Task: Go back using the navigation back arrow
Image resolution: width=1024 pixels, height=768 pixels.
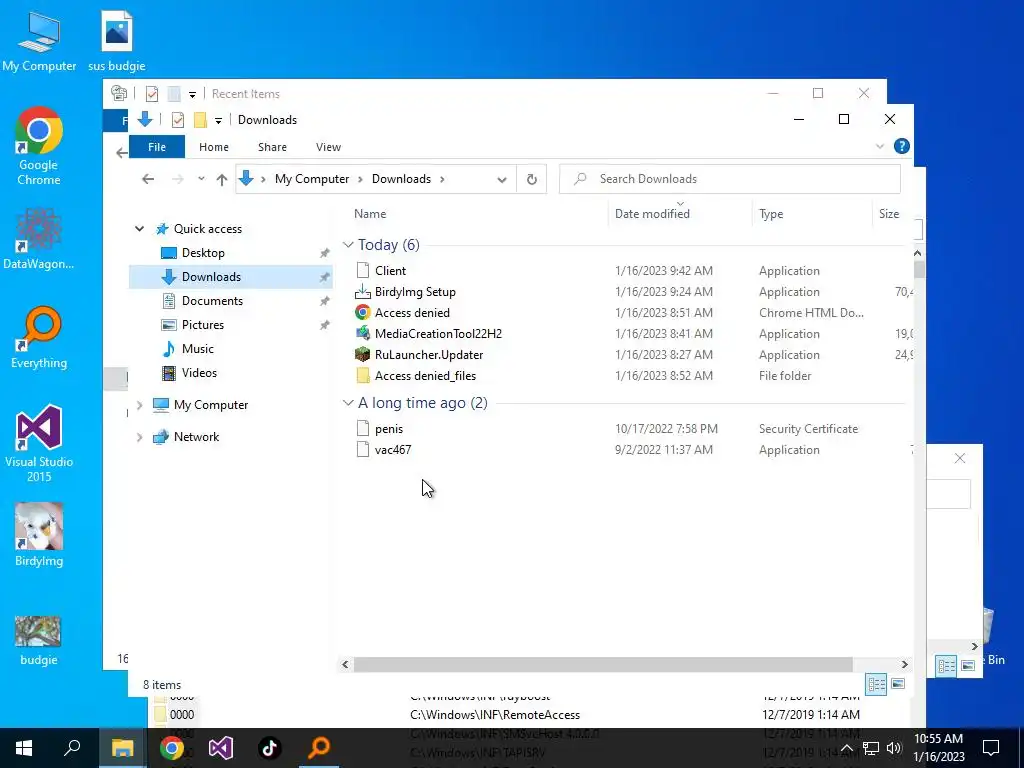Action: click(x=148, y=179)
